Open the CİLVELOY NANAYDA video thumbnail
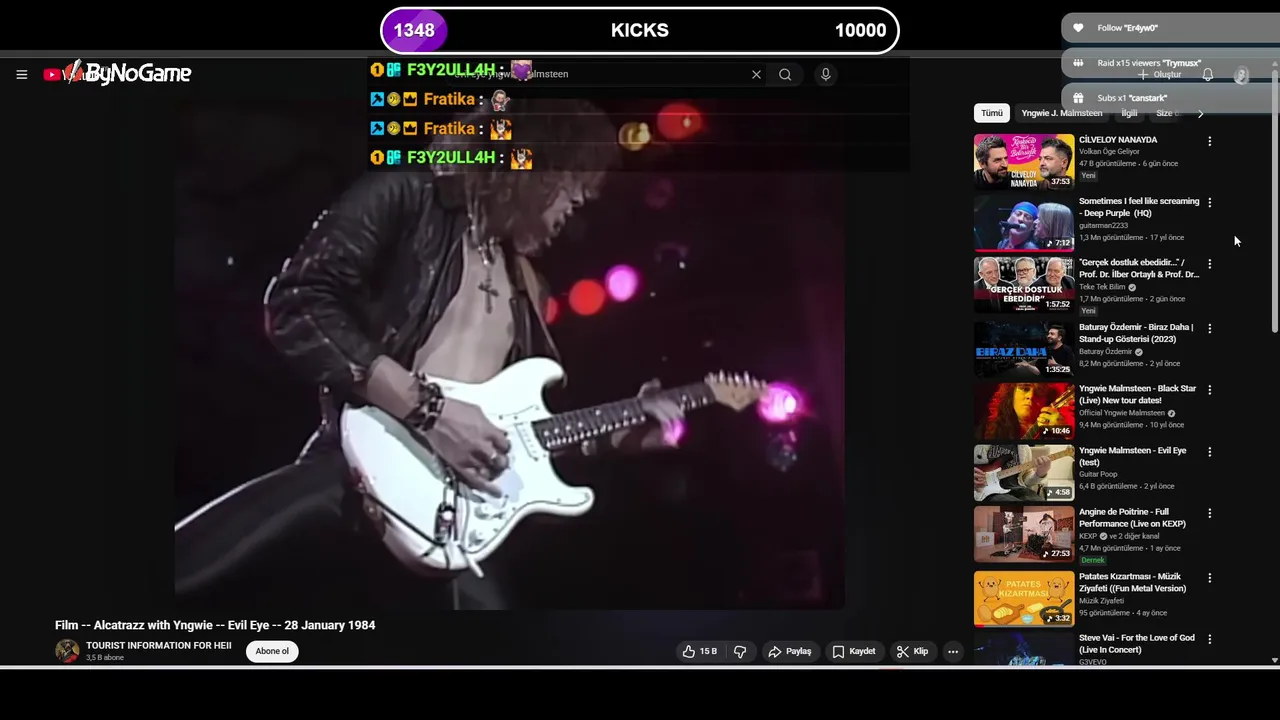This screenshot has width=1280, height=720. (x=1024, y=161)
